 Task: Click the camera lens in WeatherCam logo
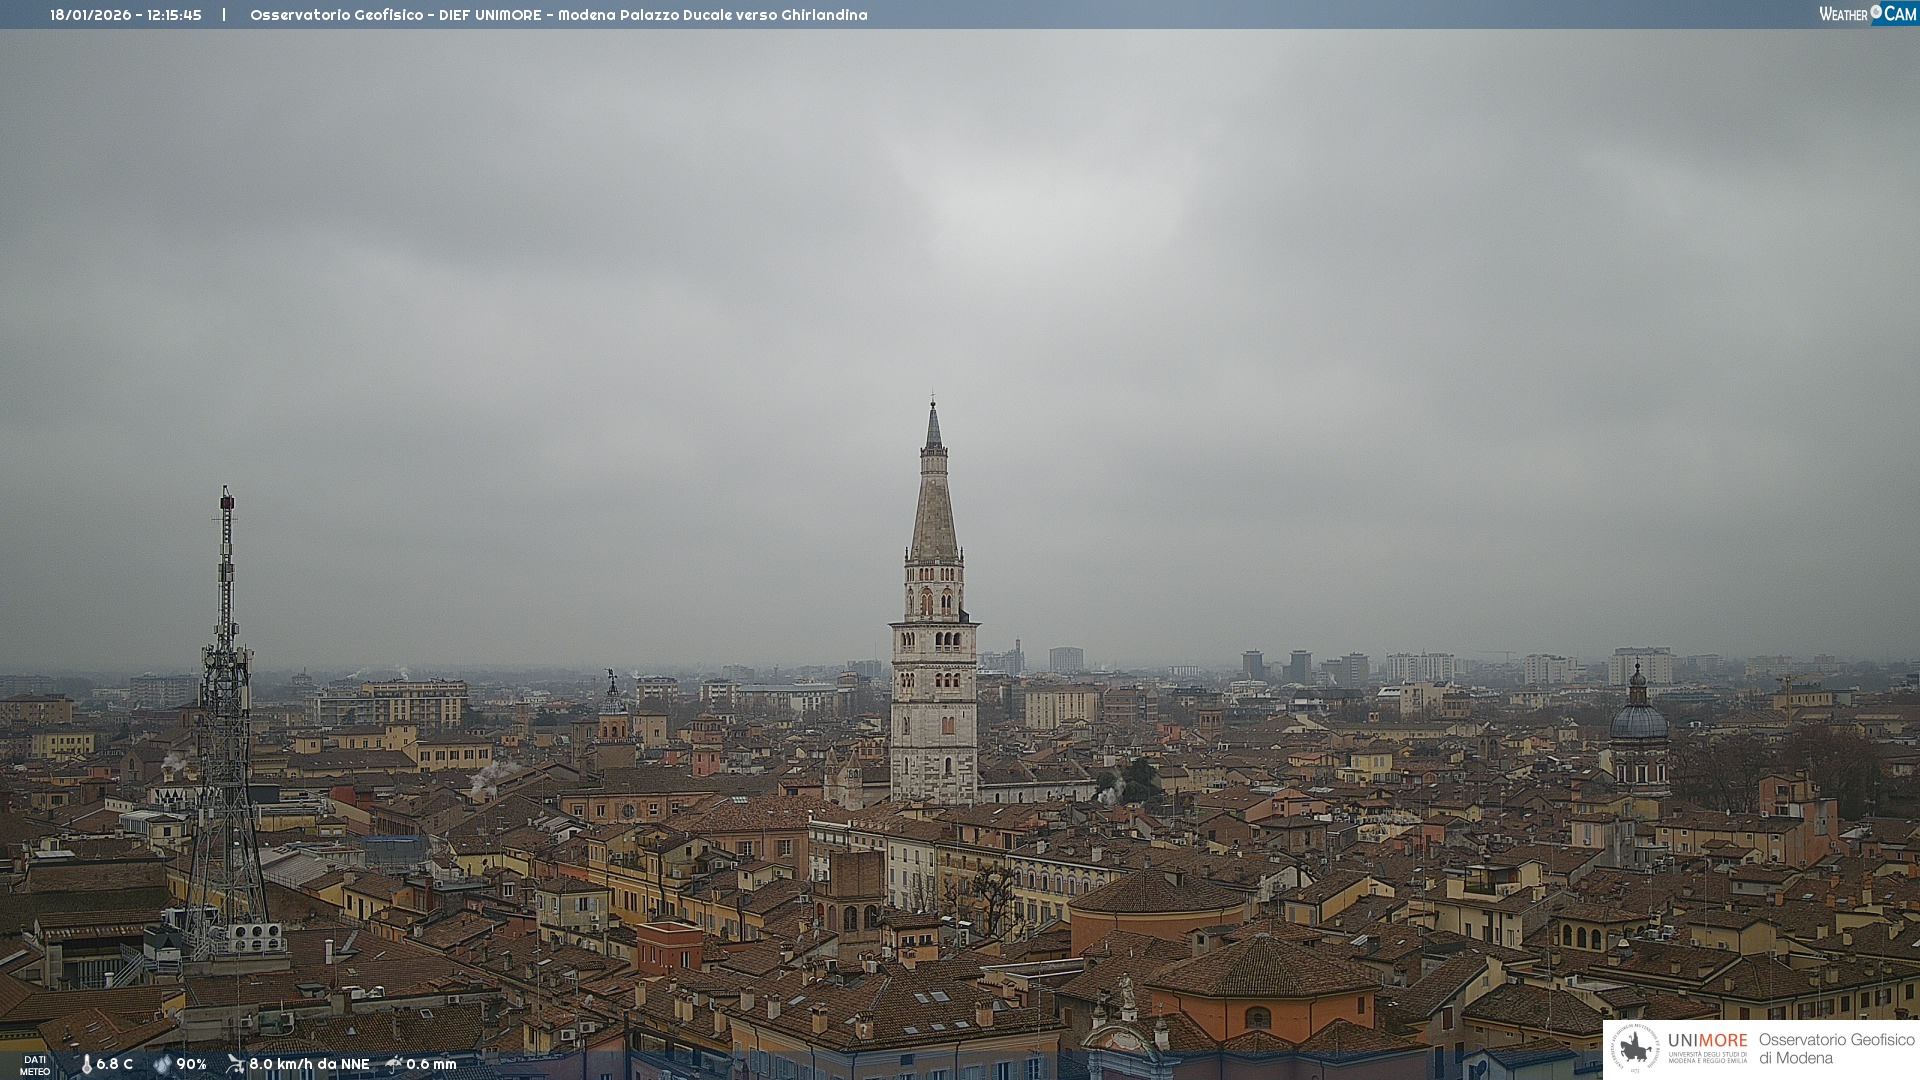tap(1876, 11)
